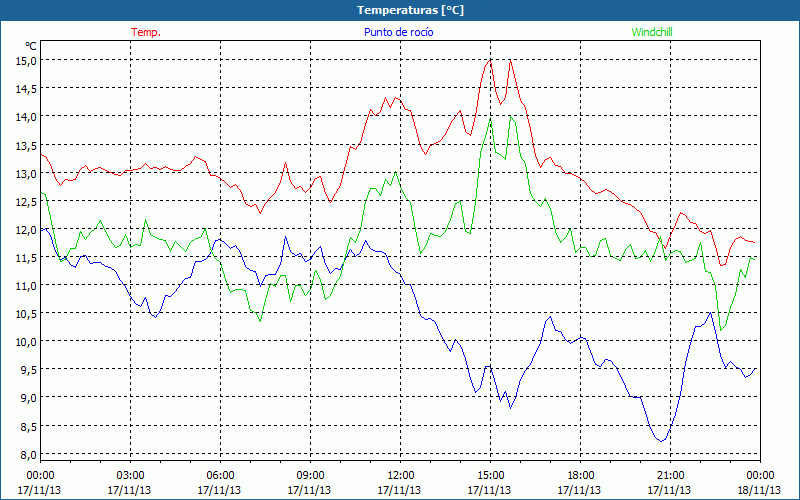
Task: Click the 8,5 y-axis value
Action: tap(30, 427)
